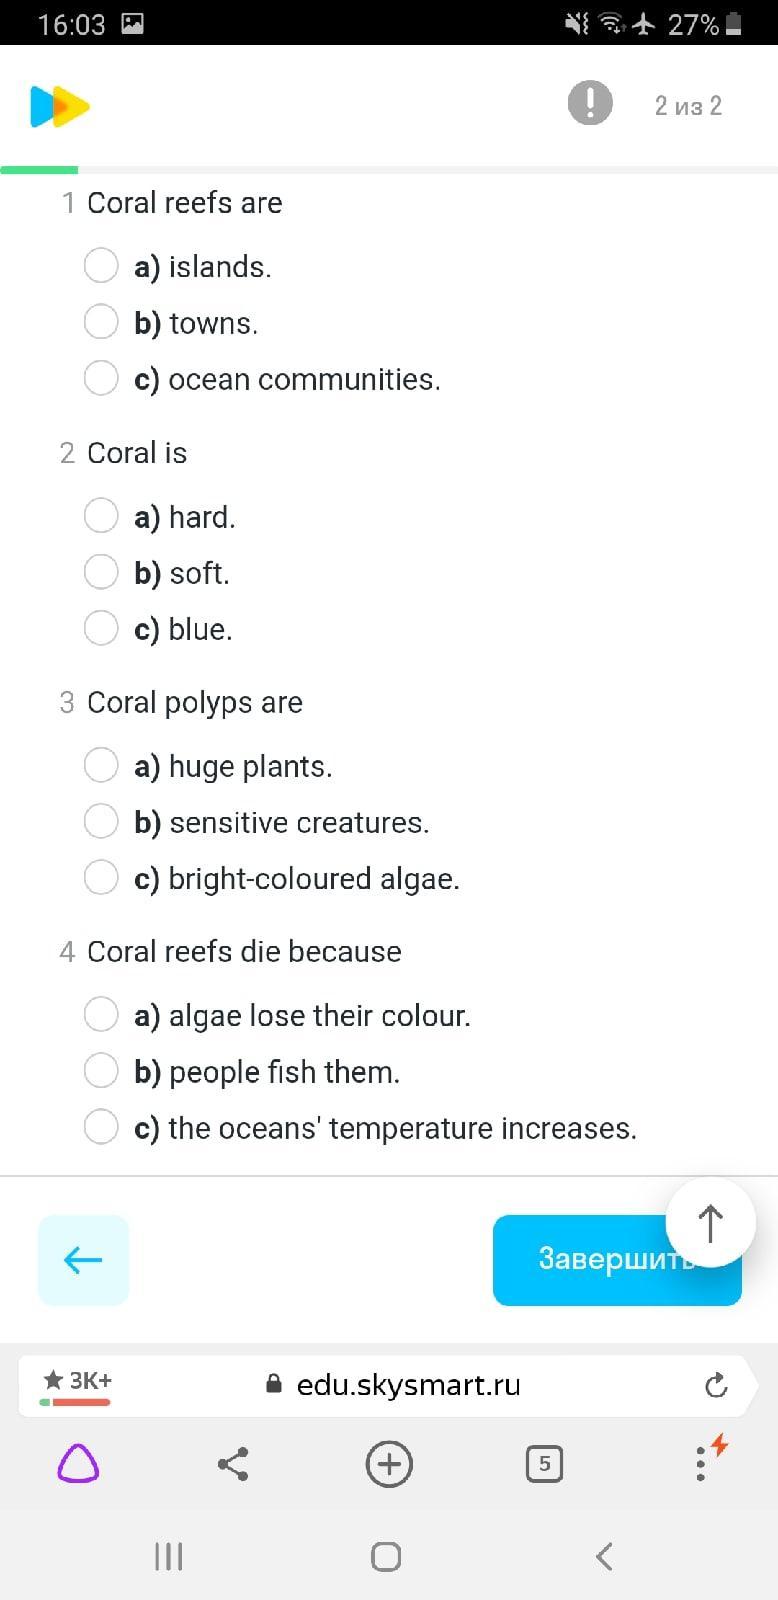The height and width of the screenshot is (1600, 778).
Task: Choose 'bright-coloured algae' option
Action: (101, 877)
